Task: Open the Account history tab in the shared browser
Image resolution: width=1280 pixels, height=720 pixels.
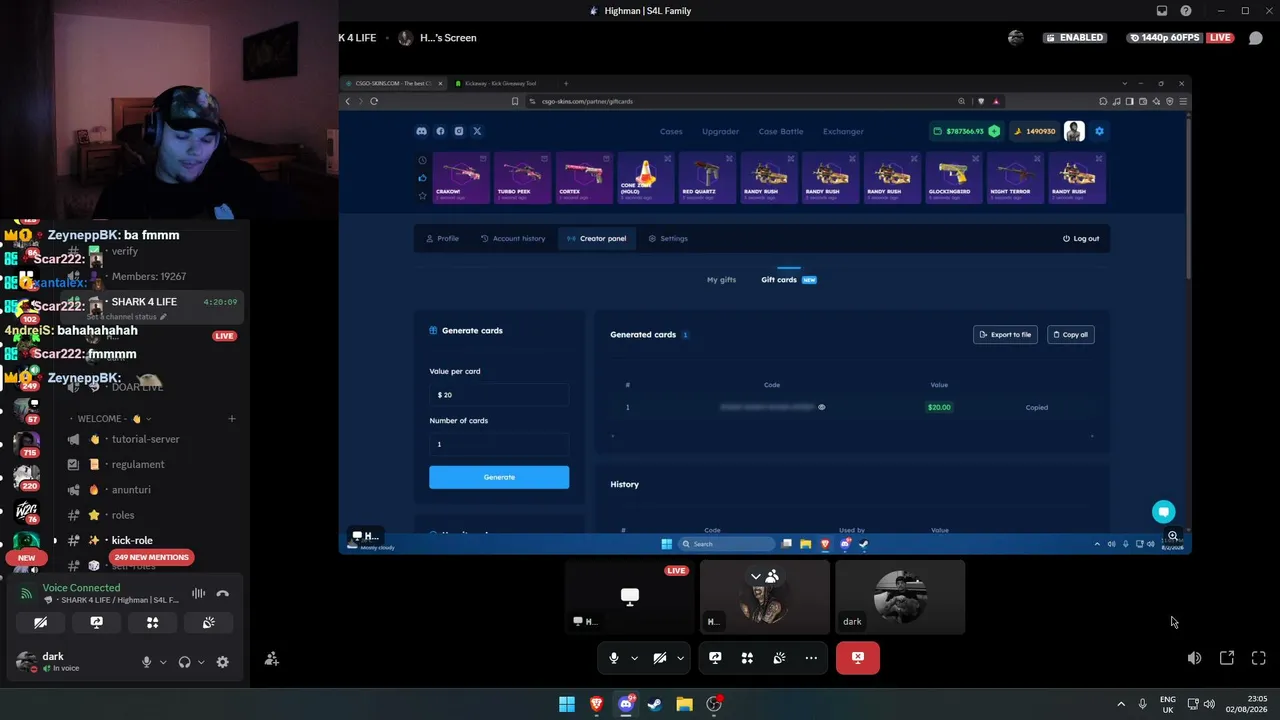Action: point(513,238)
